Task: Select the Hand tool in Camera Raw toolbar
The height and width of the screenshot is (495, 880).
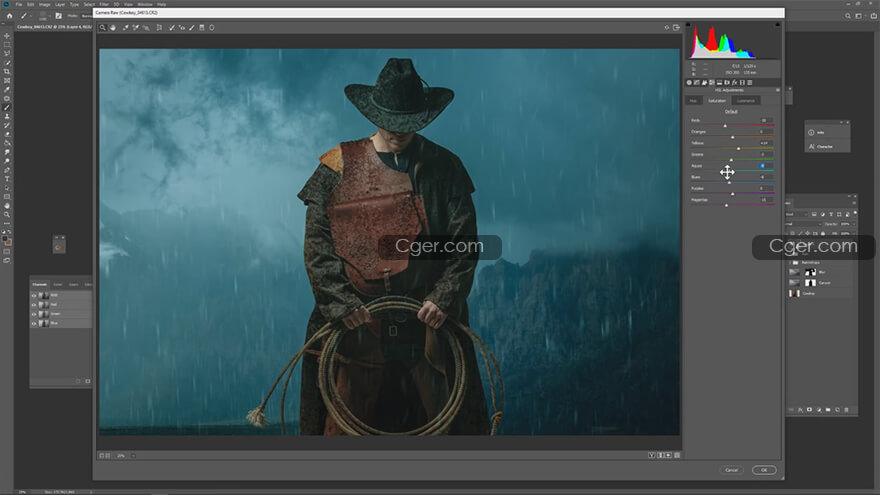Action: pyautogui.click(x=113, y=28)
